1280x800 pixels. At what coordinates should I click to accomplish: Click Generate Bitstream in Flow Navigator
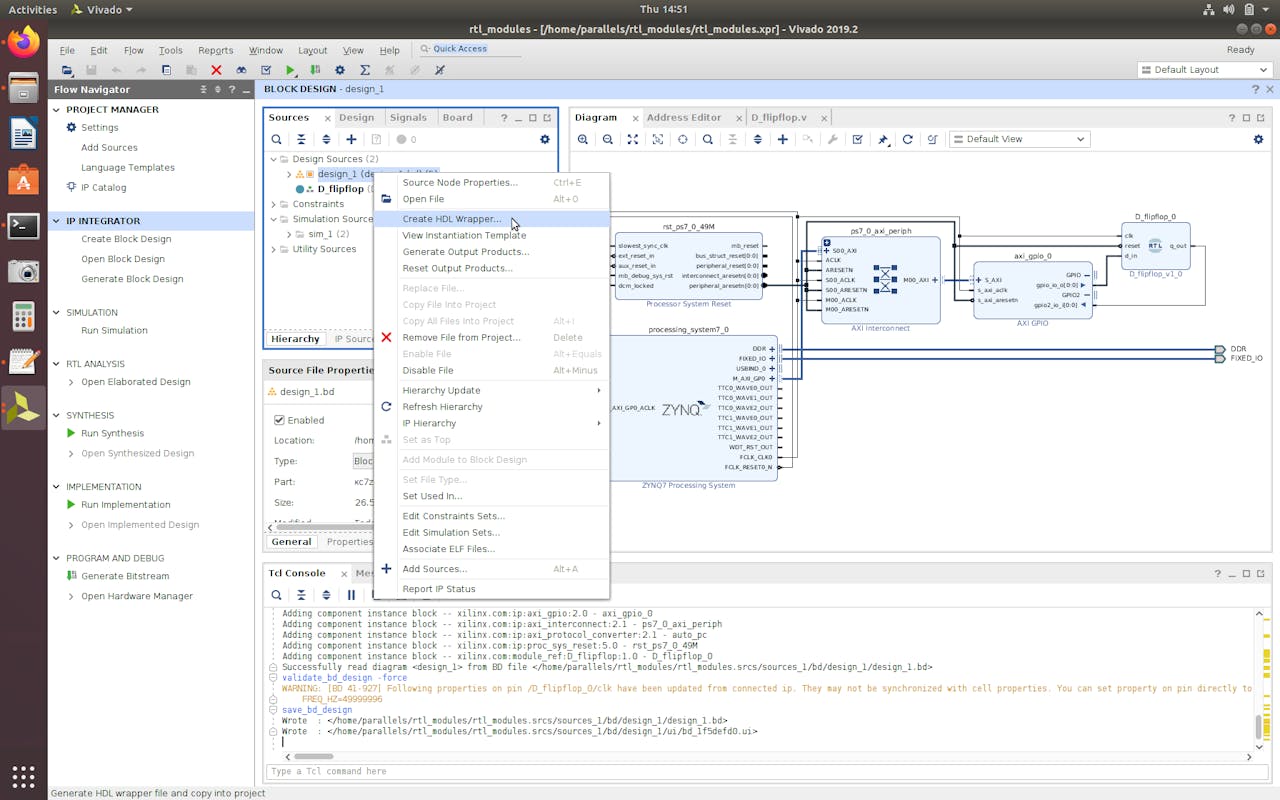(125, 576)
